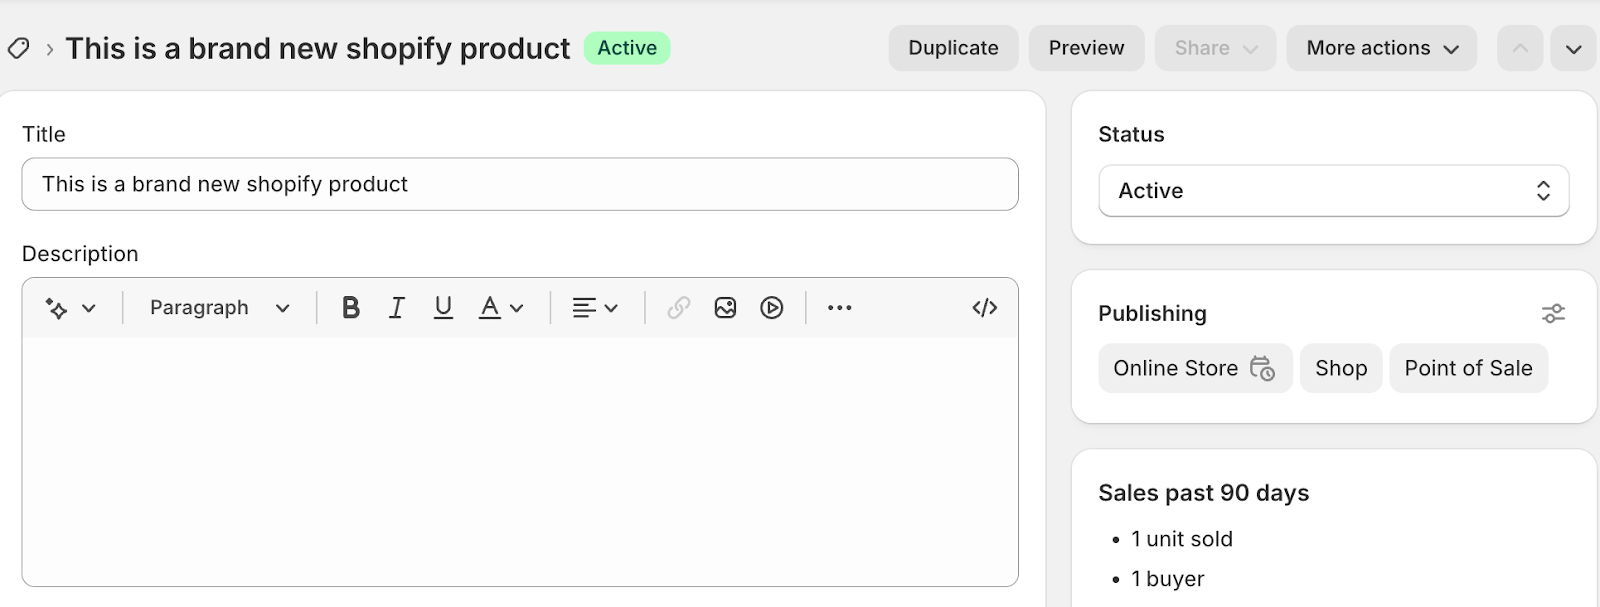Open the Active status dropdown
This screenshot has height=607, width=1600.
pyautogui.click(x=1333, y=191)
